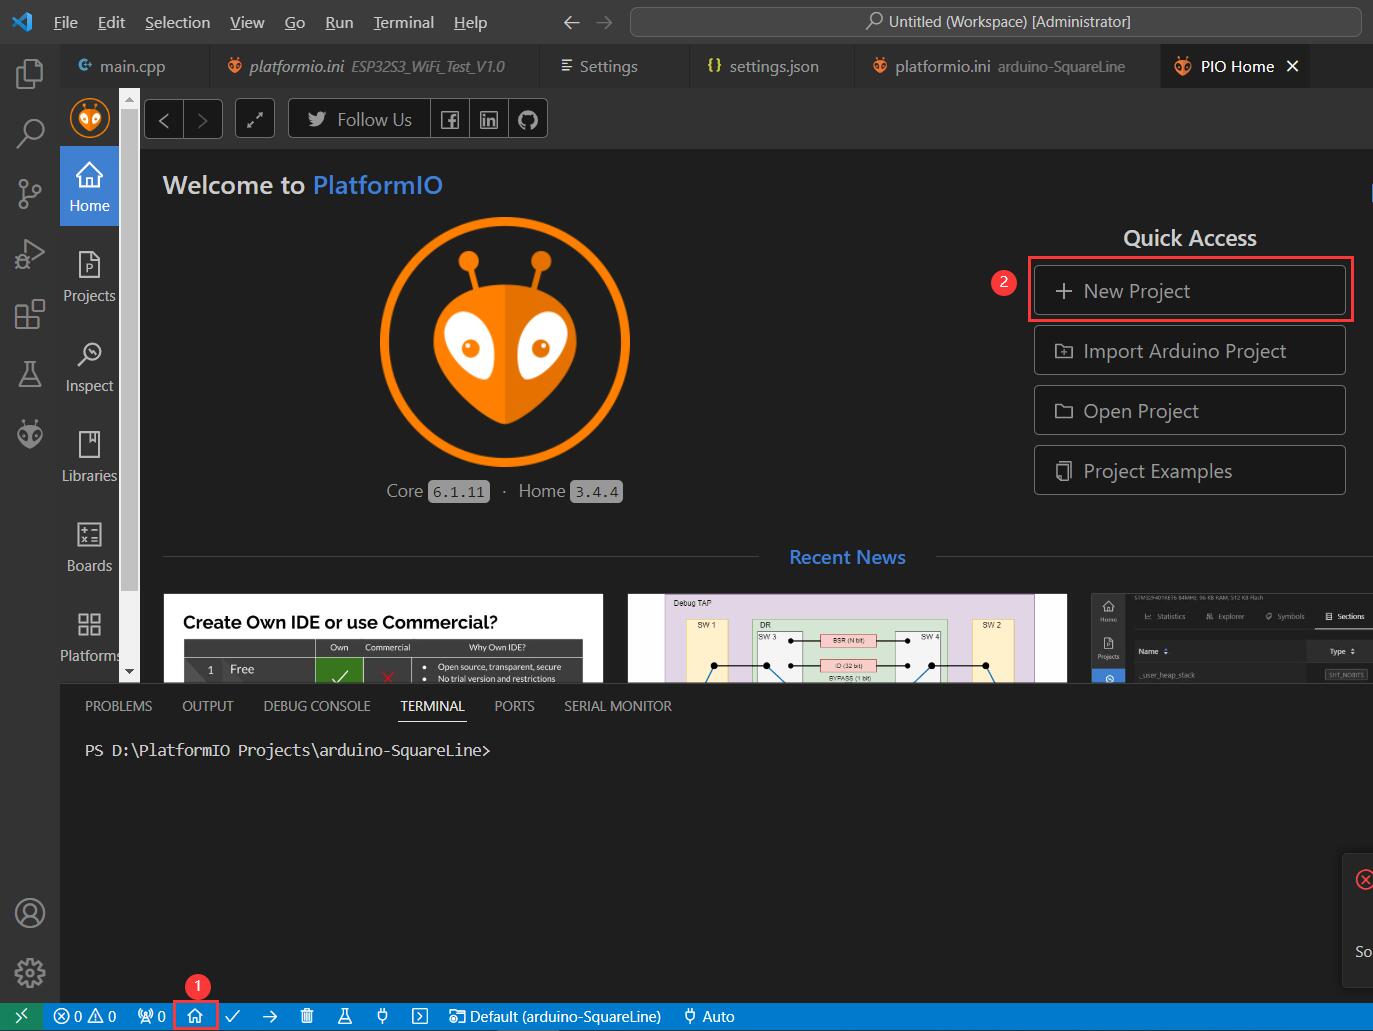This screenshot has height=1031, width=1373.
Task: Click the New Project button
Action: 1189,291
